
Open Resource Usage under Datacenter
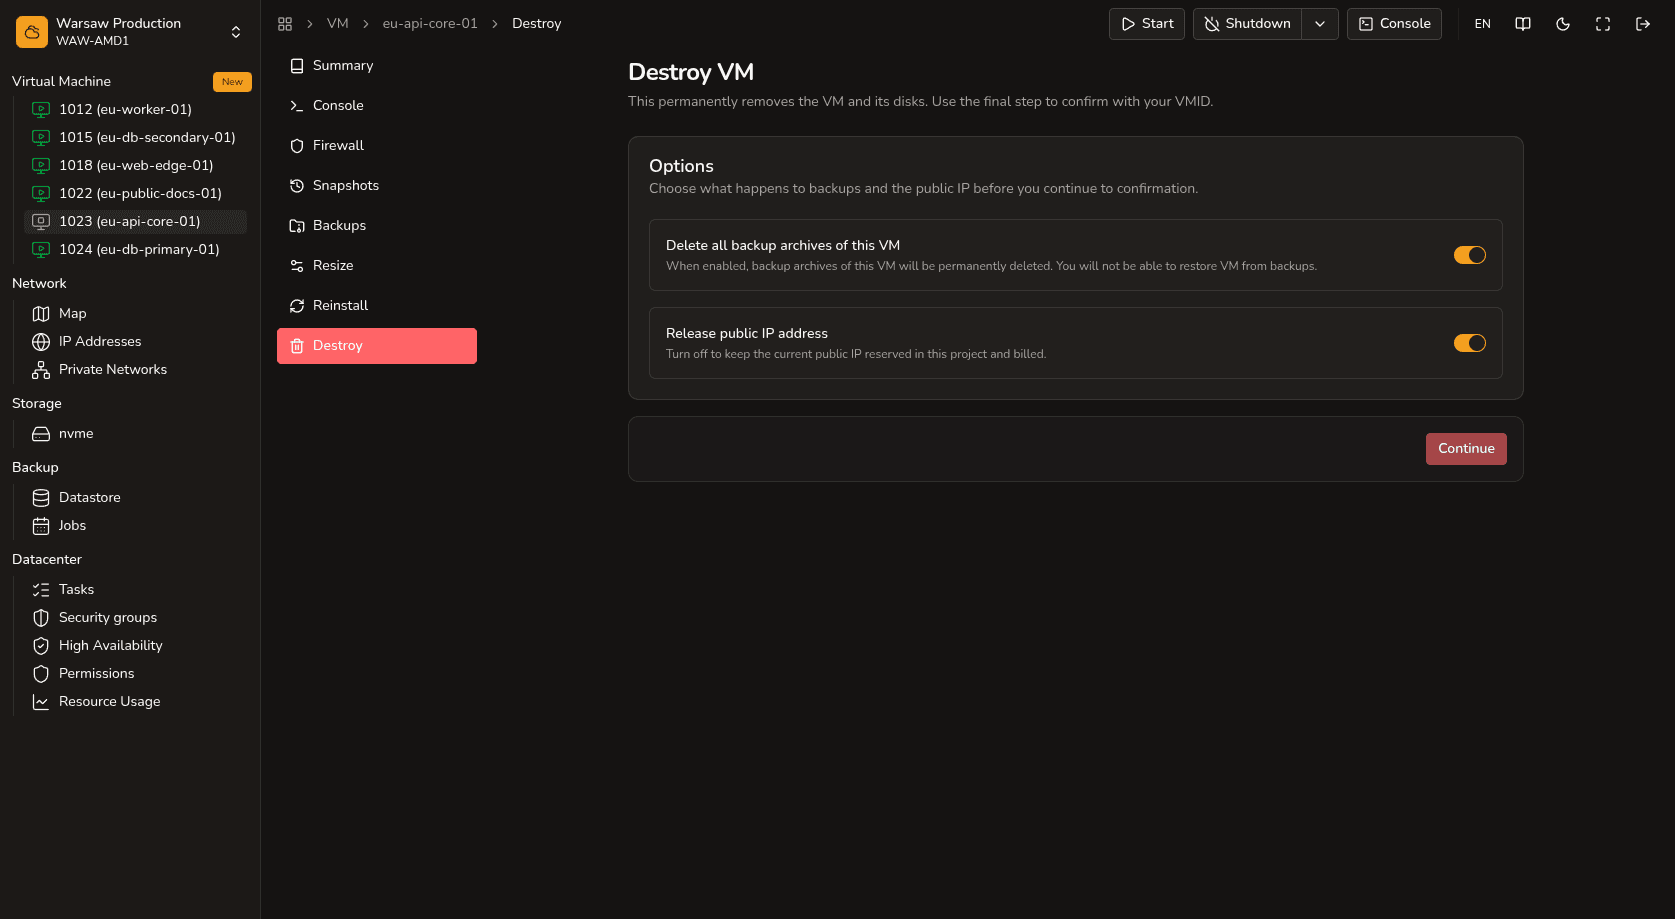(135, 702)
